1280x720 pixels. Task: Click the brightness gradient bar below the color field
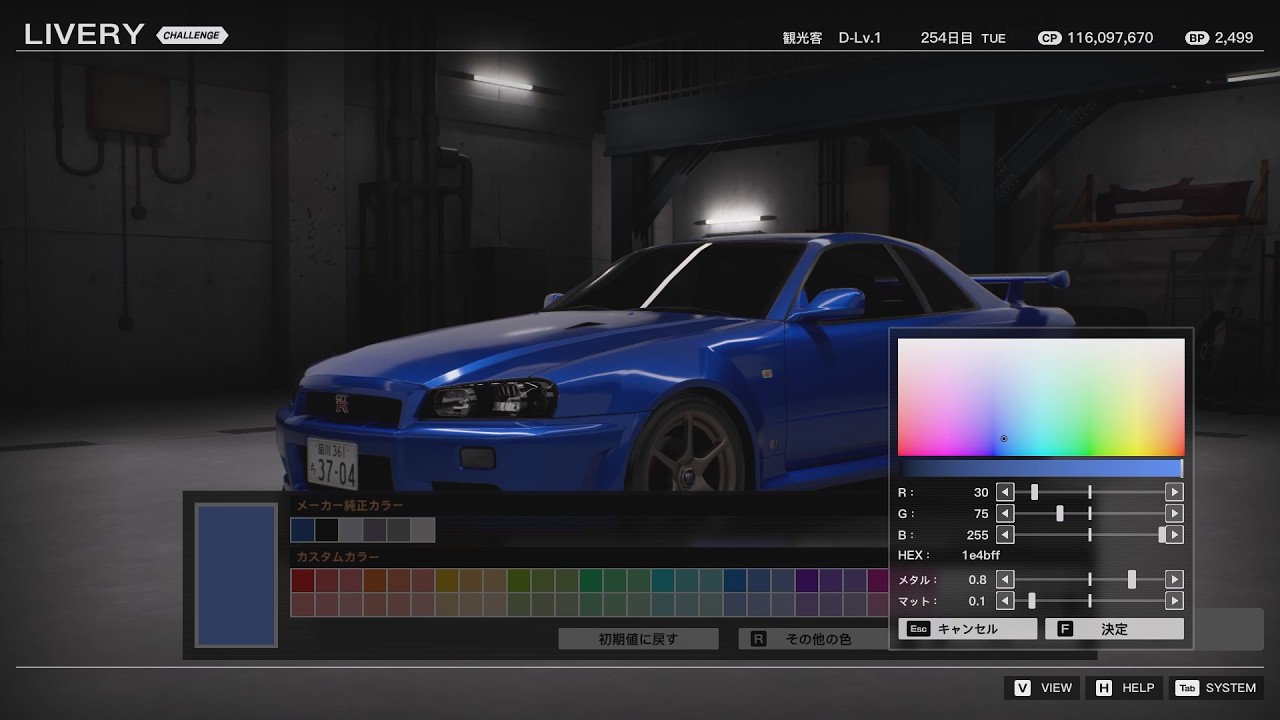point(1041,468)
